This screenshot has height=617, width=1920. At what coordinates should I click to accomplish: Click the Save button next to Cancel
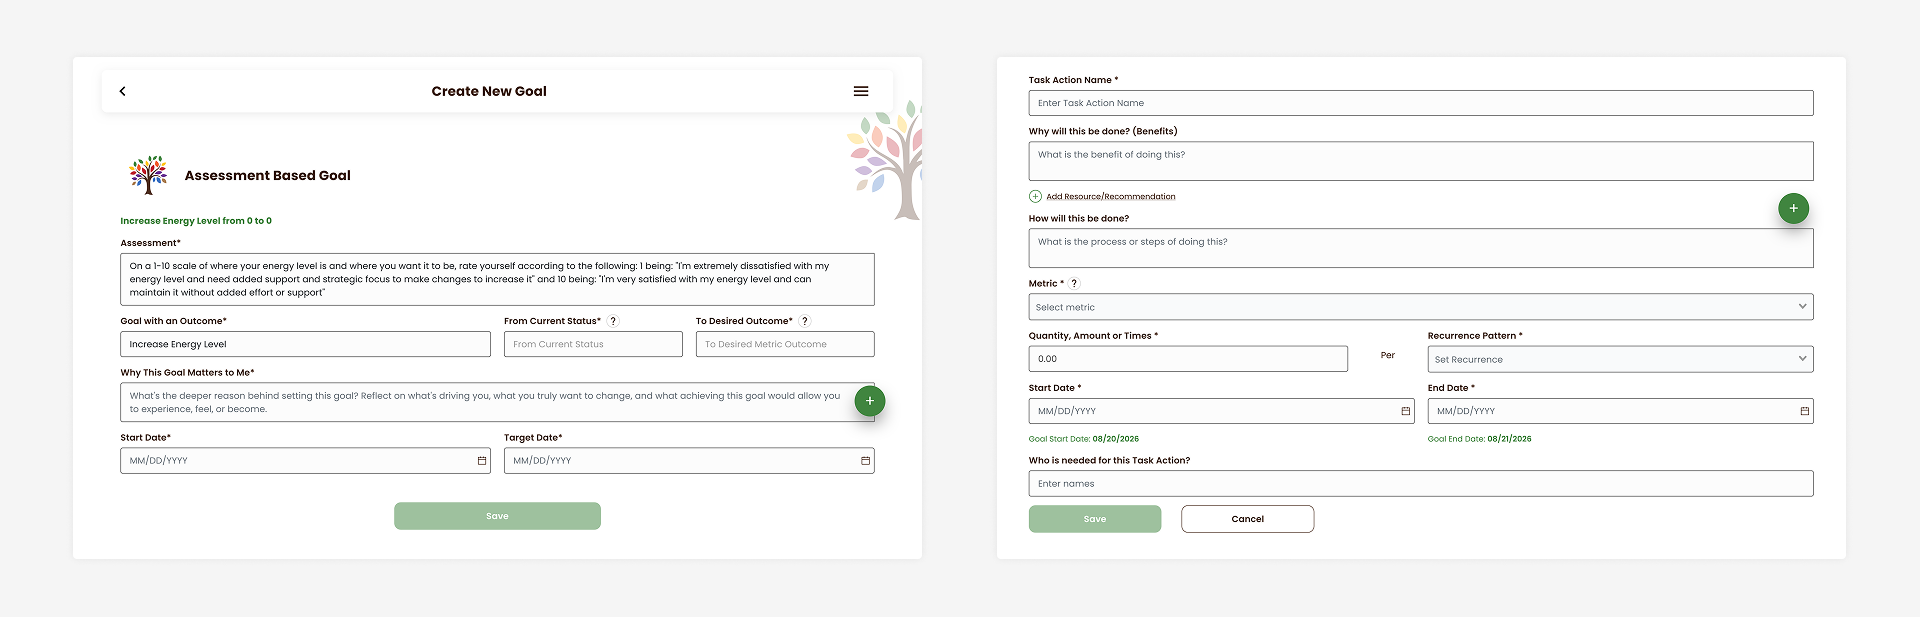point(1095,519)
